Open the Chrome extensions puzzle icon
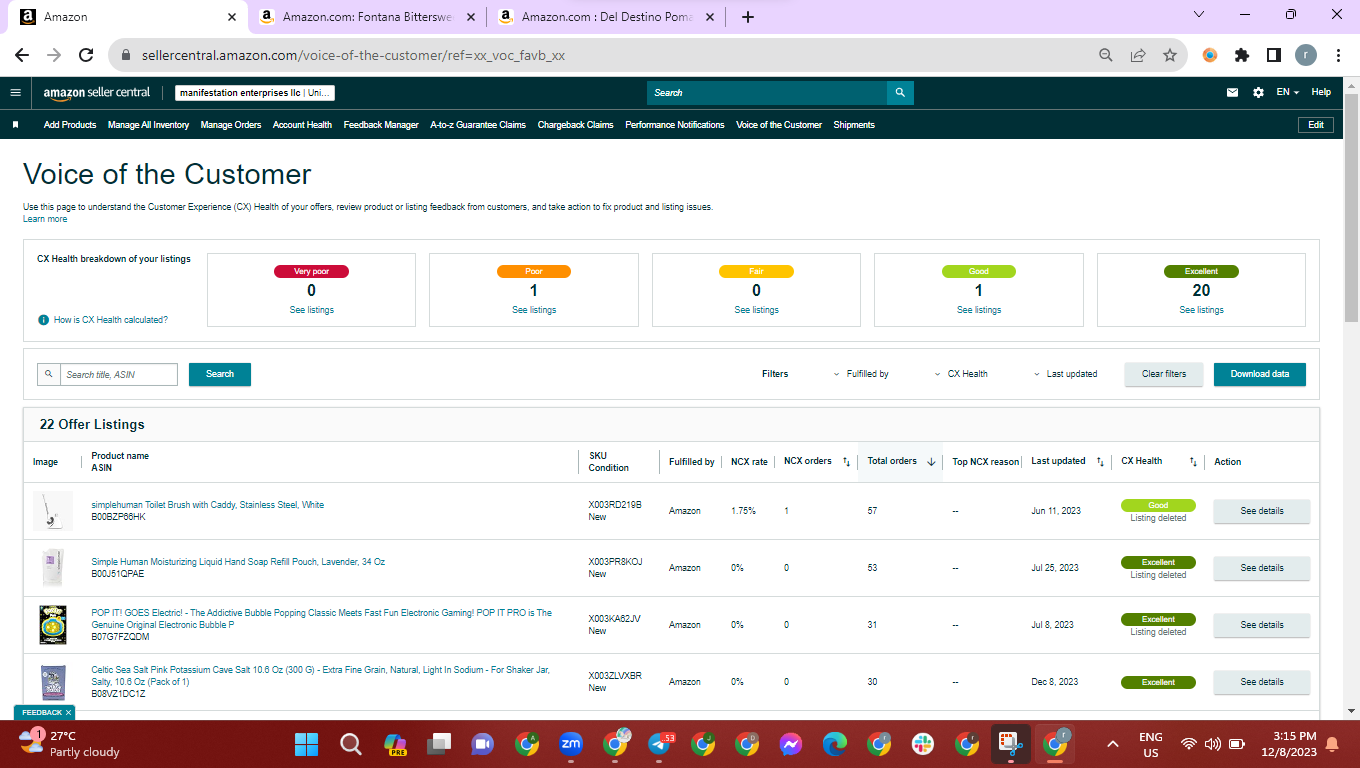This screenshot has height=768, width=1360. click(1242, 55)
